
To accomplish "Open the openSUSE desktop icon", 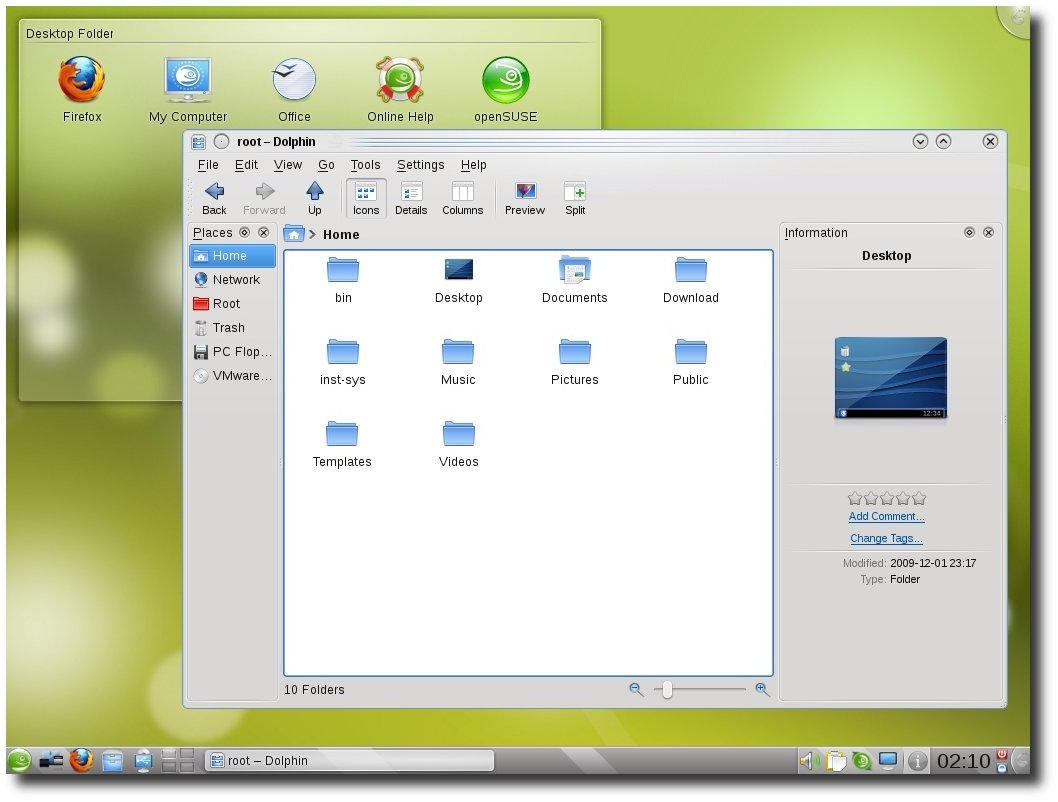I will click(505, 81).
